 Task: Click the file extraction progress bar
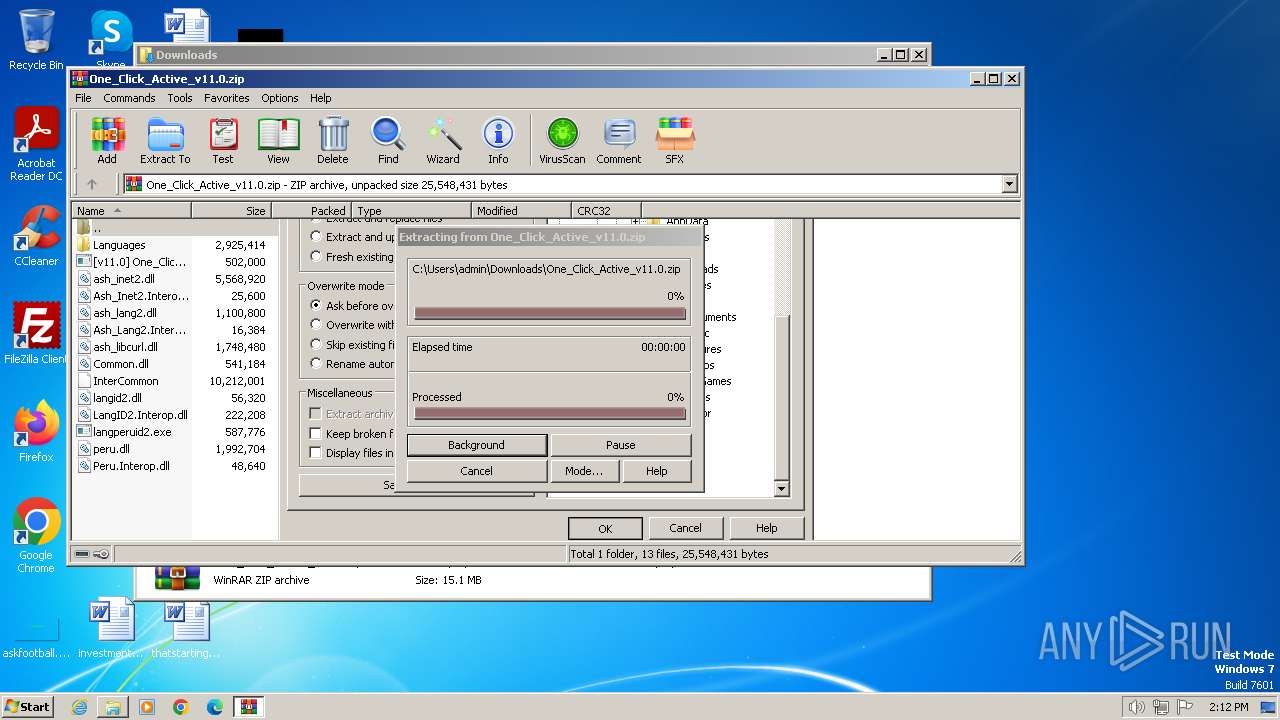pos(550,313)
